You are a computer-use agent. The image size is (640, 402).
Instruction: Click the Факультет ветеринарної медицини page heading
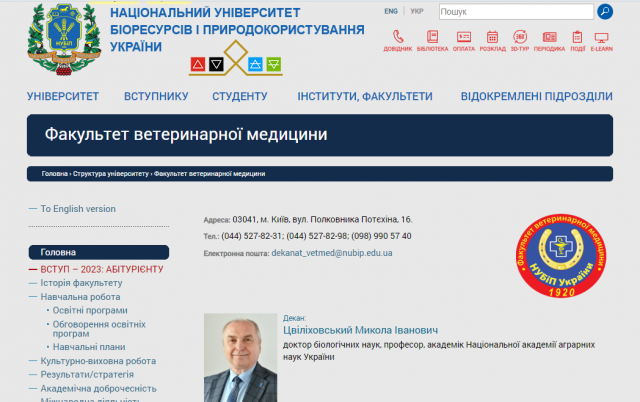(186, 135)
